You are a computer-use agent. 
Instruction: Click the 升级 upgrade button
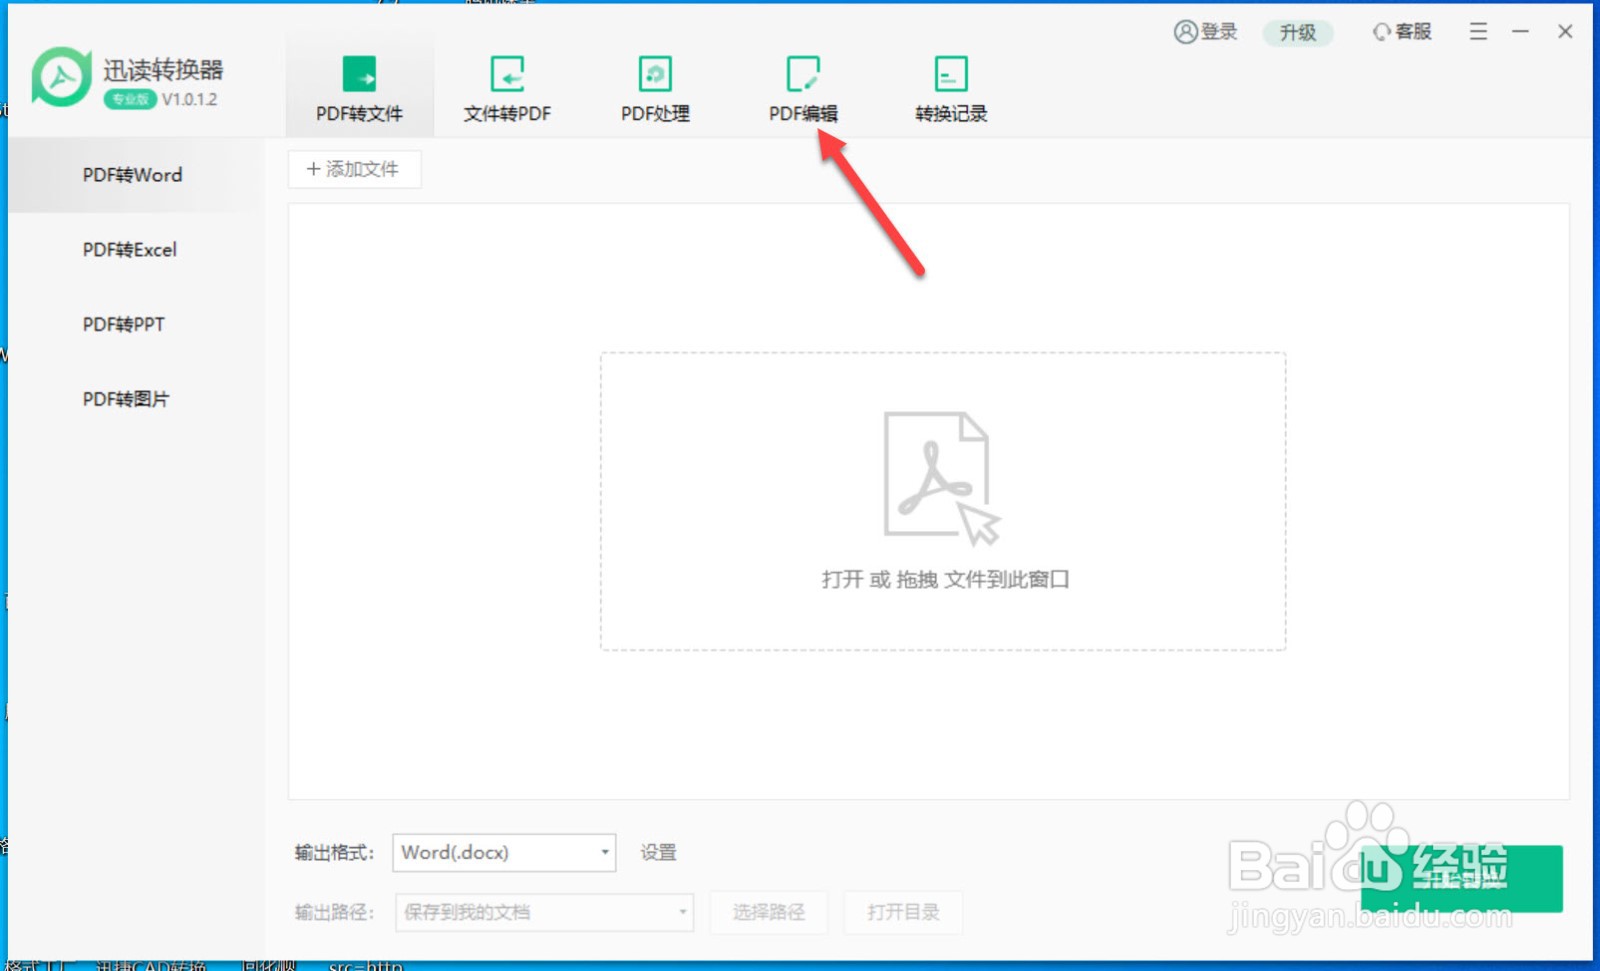1298,32
